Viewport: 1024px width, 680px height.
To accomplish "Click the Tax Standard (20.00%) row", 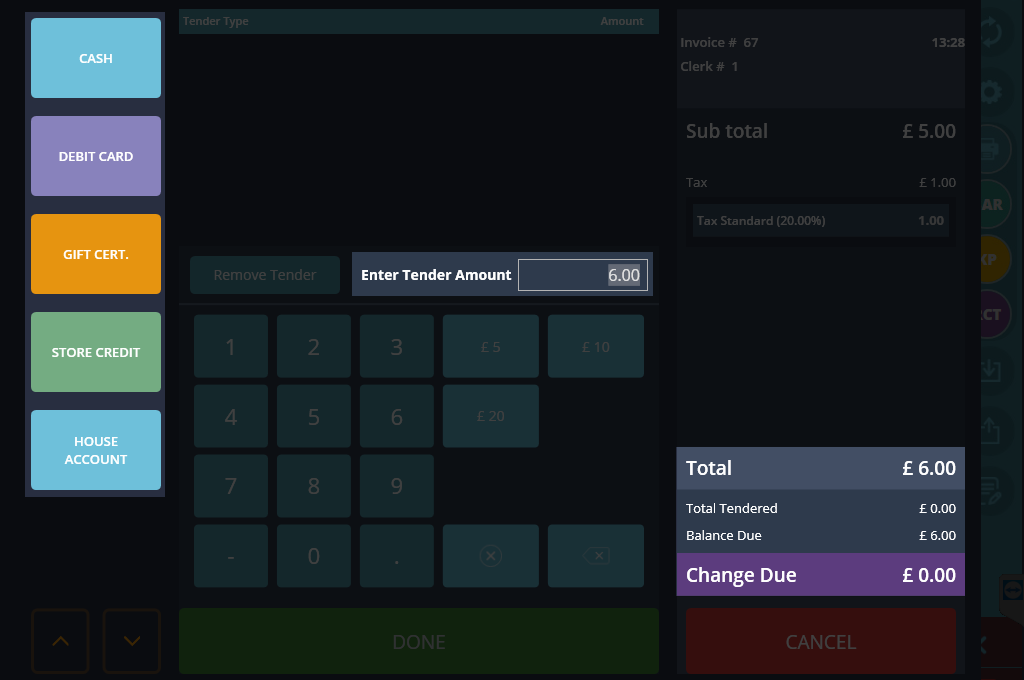I will pos(820,221).
